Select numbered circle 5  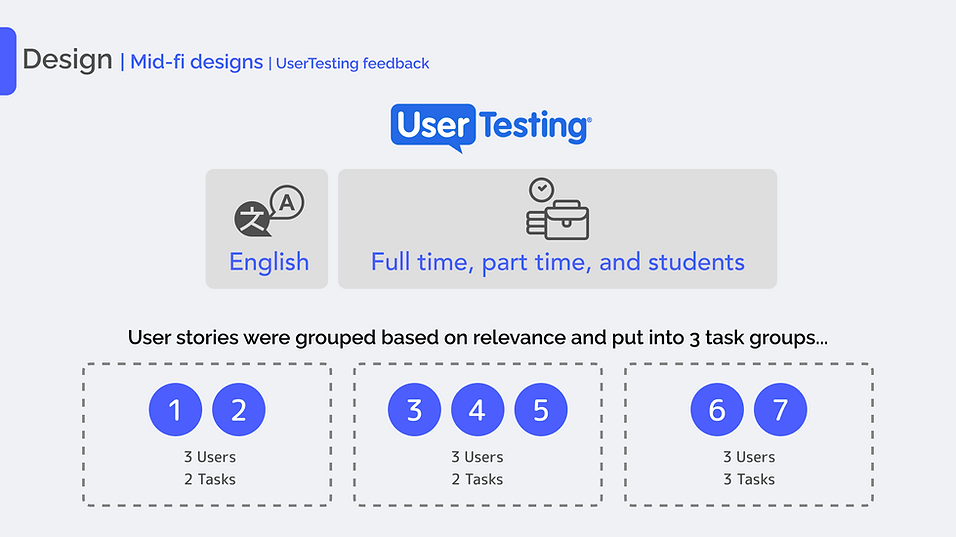541,410
